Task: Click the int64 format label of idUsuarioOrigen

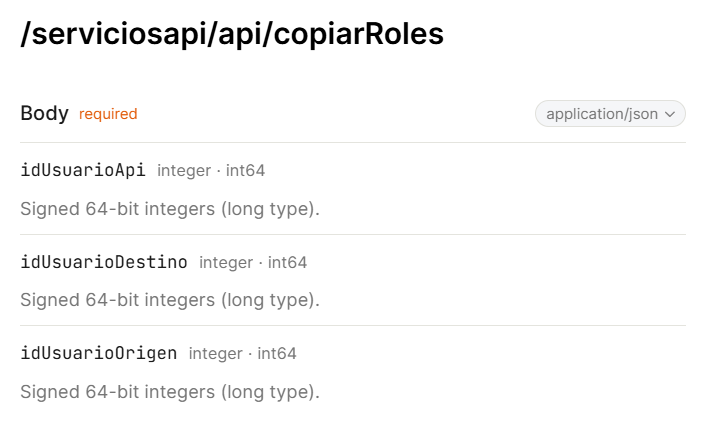Action: (x=277, y=354)
